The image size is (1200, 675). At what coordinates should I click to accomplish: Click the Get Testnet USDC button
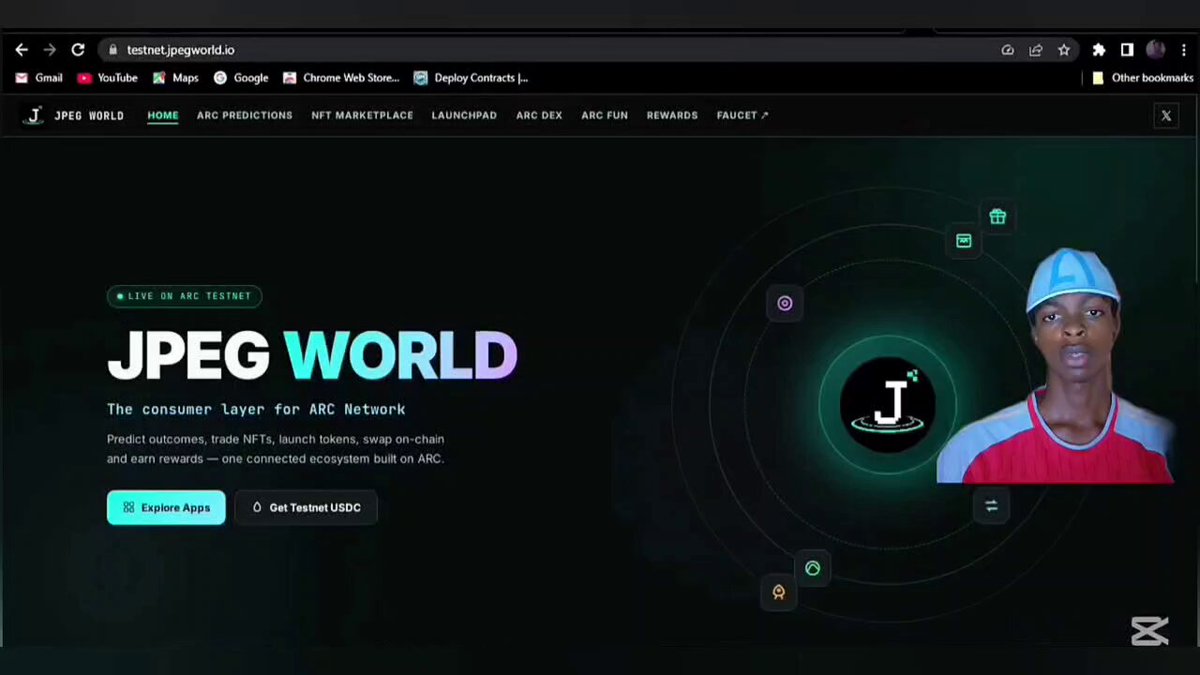tap(306, 507)
